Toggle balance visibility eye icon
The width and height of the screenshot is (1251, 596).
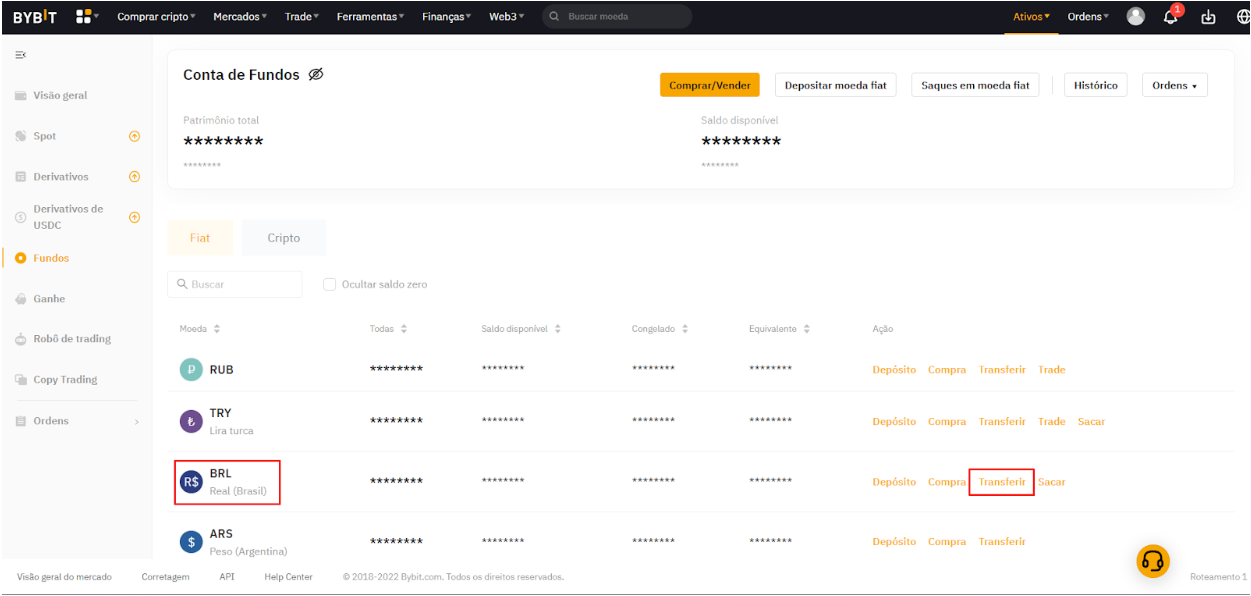coord(316,75)
